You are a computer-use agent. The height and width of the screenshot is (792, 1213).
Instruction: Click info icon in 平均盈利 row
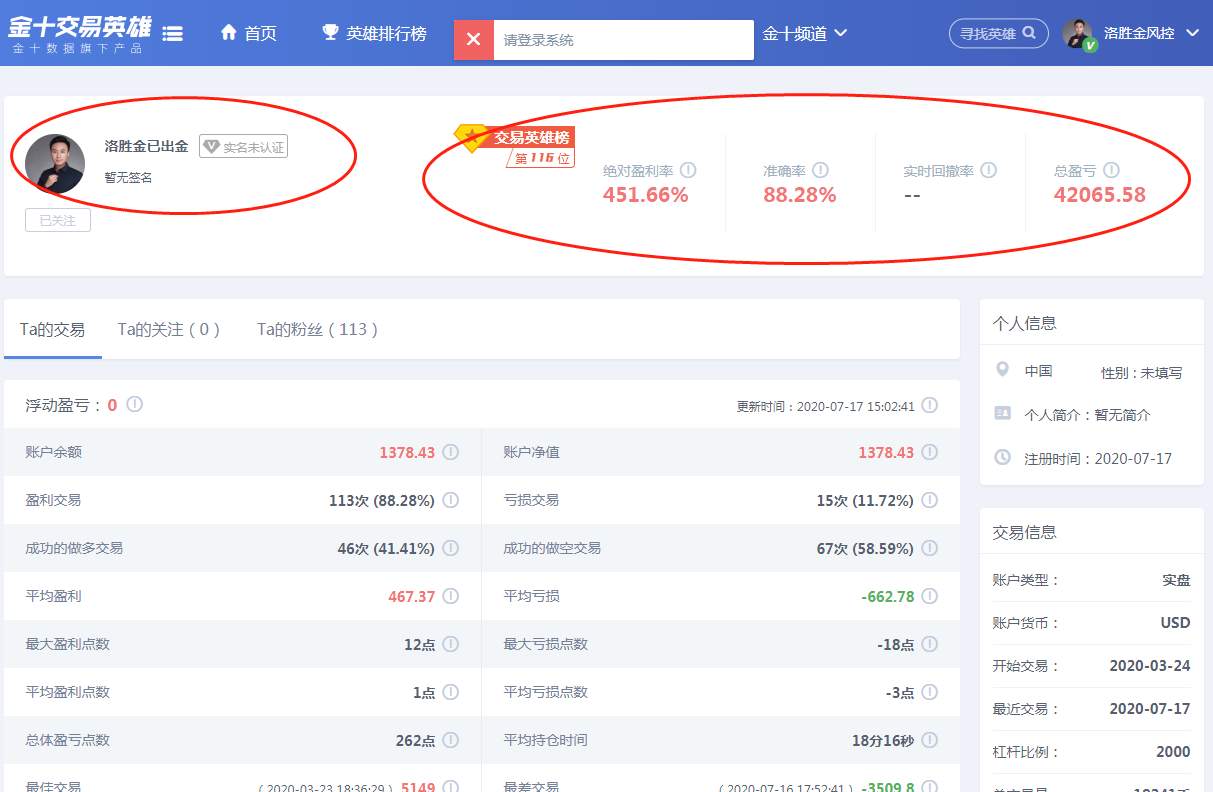pos(451,596)
